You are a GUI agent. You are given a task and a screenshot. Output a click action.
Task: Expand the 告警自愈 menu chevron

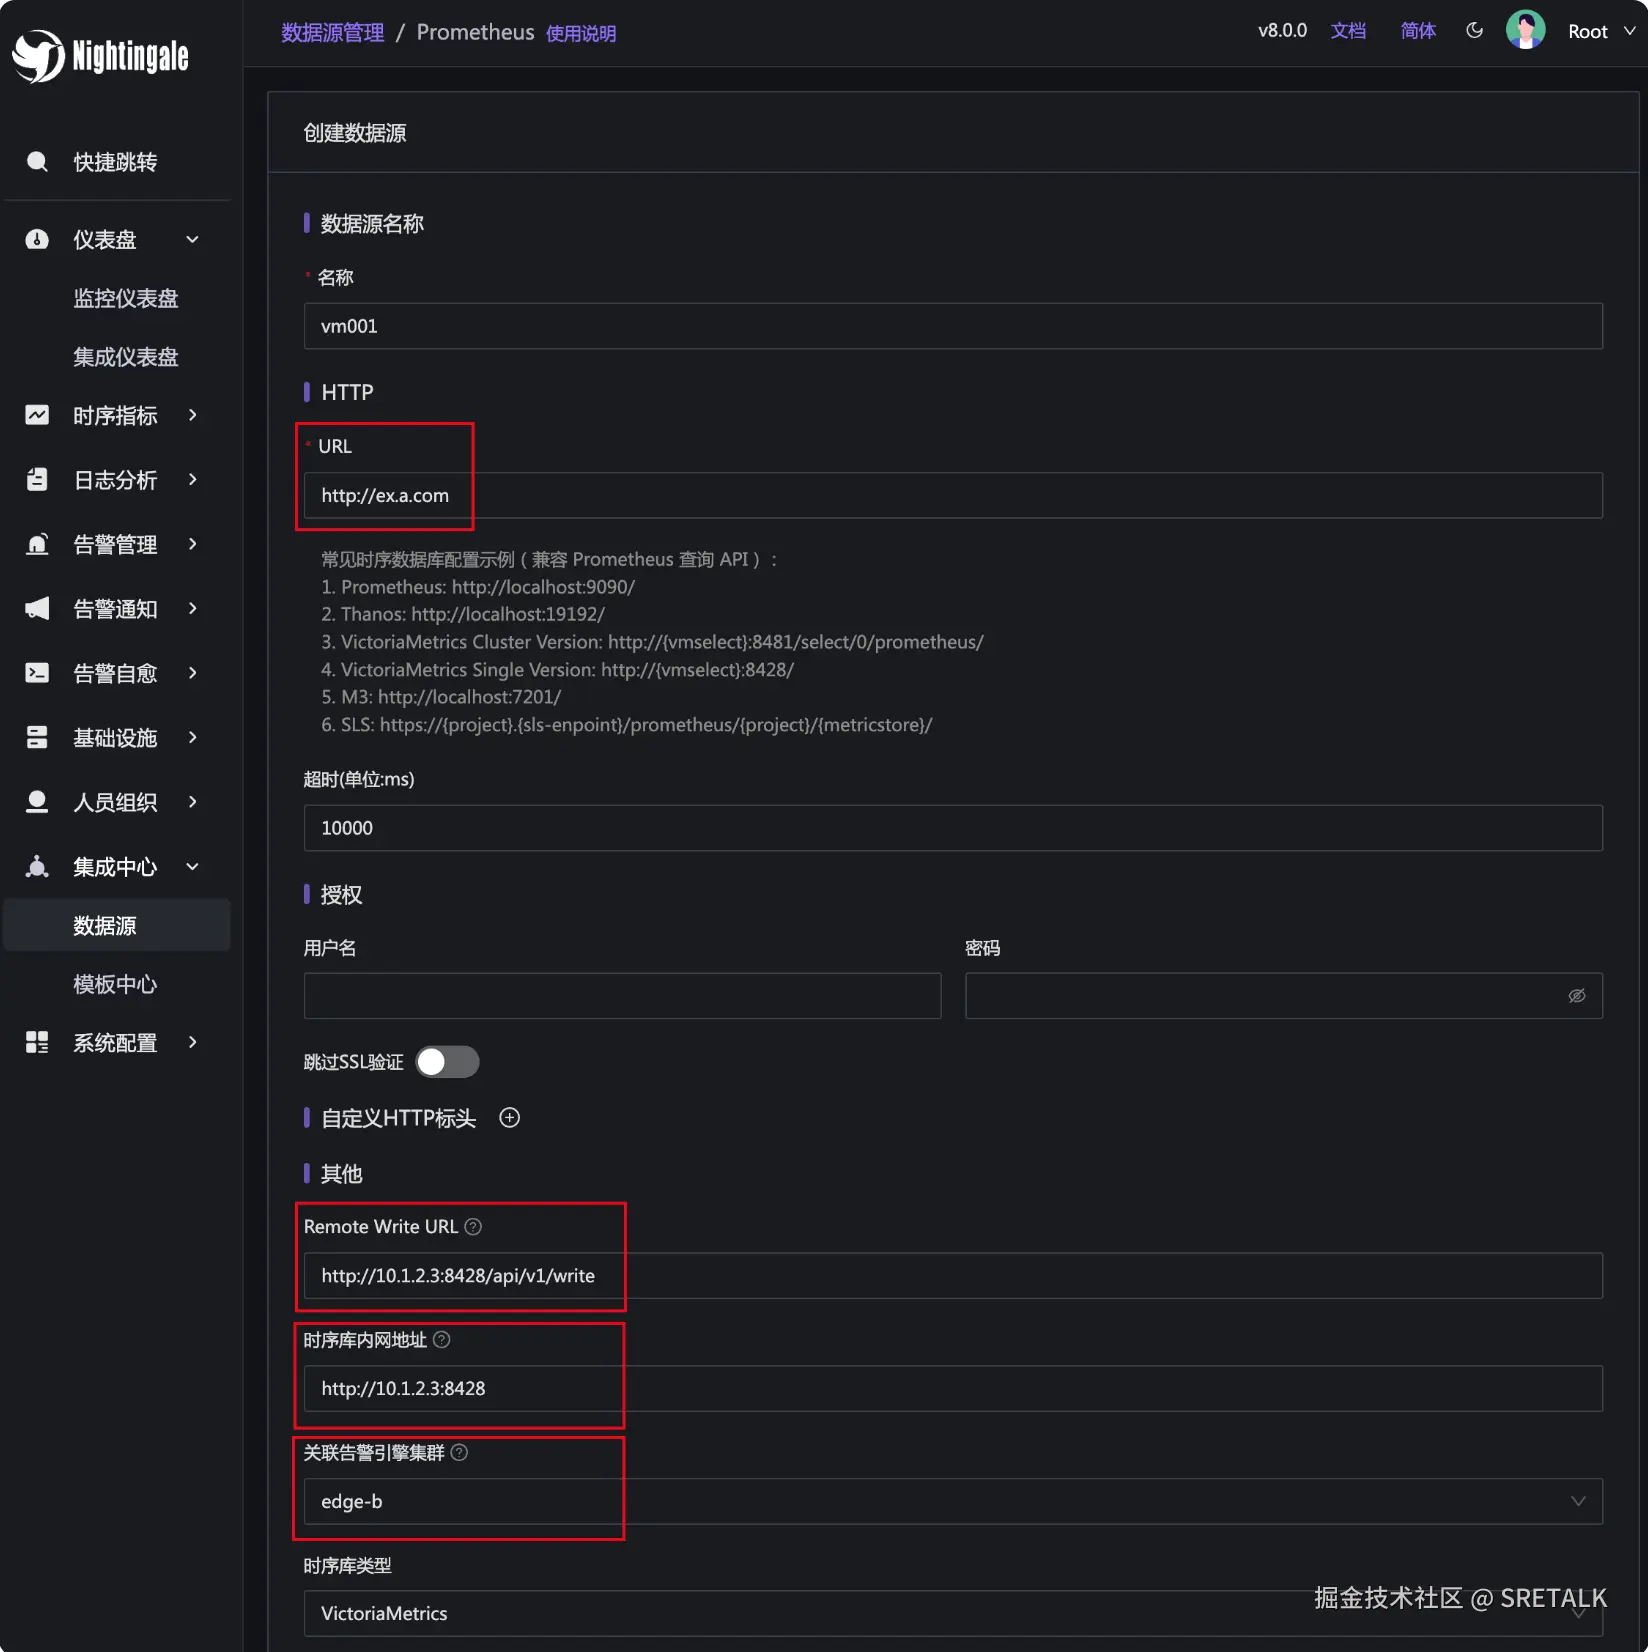click(x=193, y=673)
